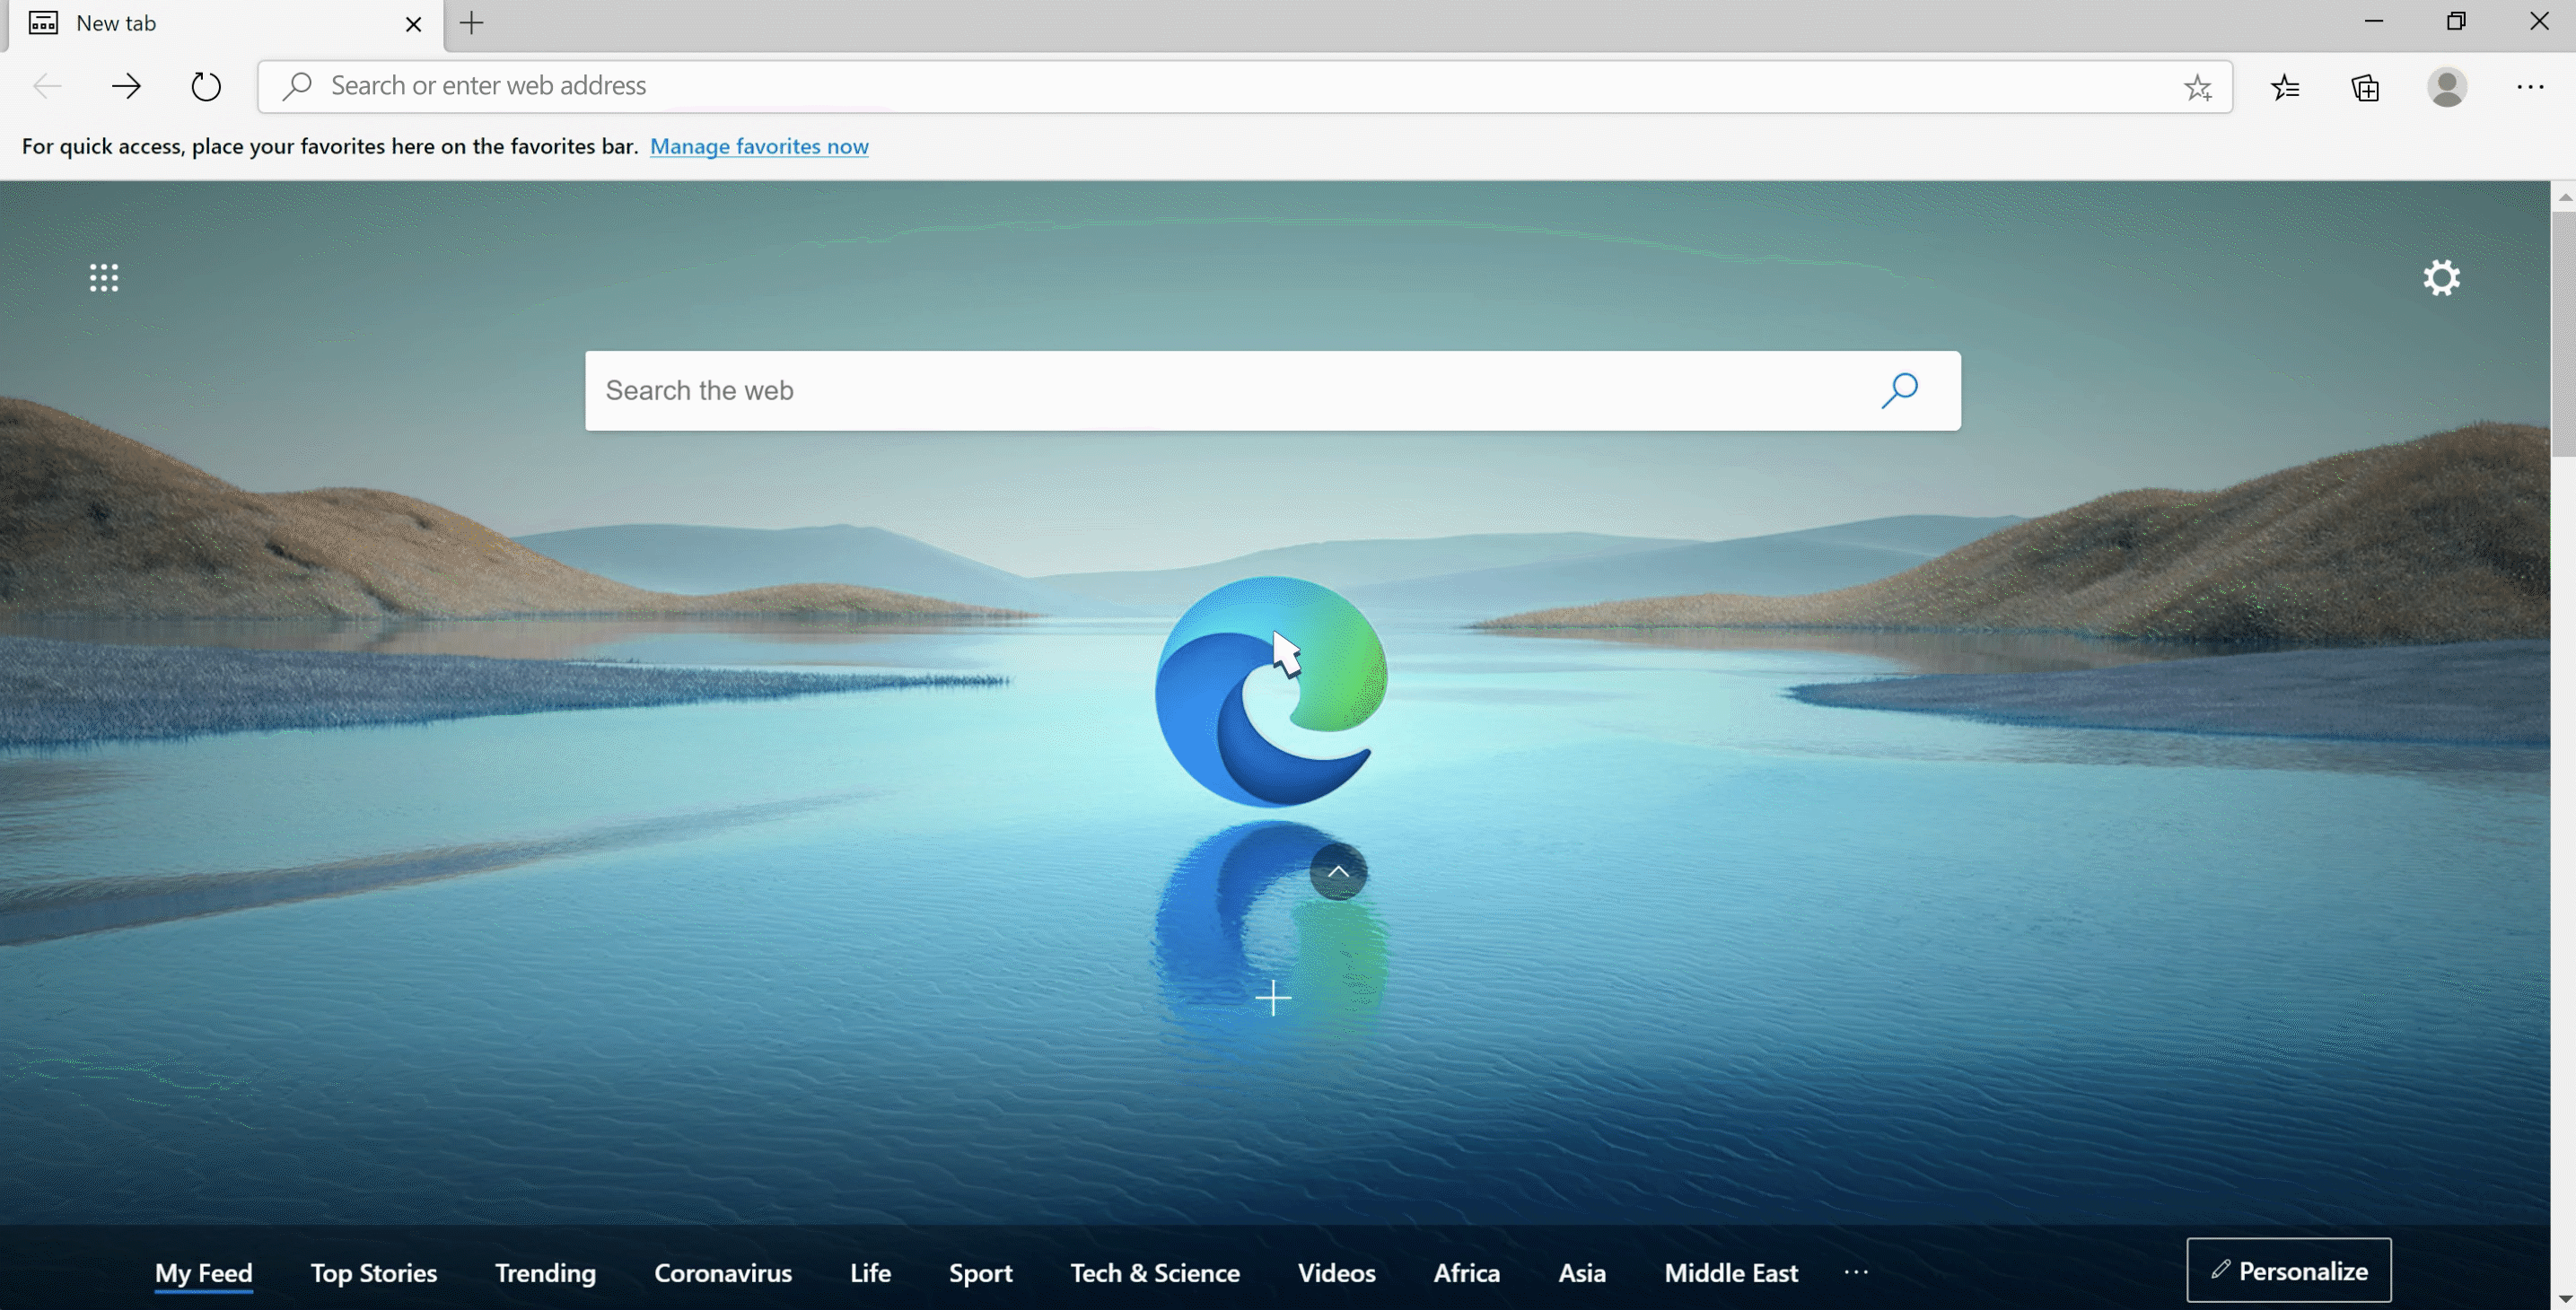2576x1310 pixels.
Task: Open the user profile avatar
Action: click(x=2446, y=87)
